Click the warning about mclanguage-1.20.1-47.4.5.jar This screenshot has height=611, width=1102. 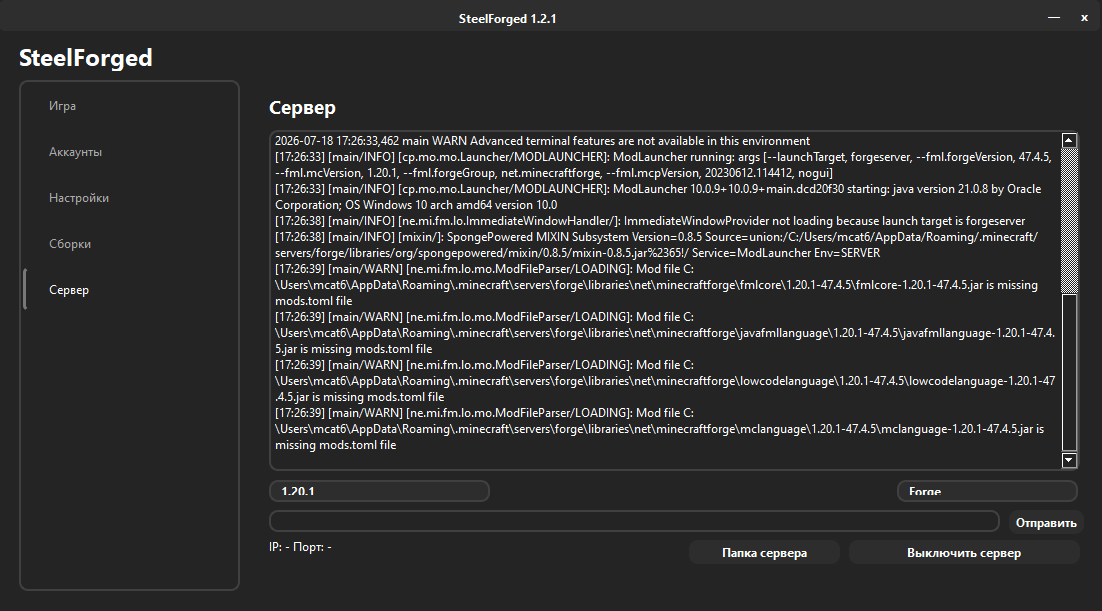(659, 429)
